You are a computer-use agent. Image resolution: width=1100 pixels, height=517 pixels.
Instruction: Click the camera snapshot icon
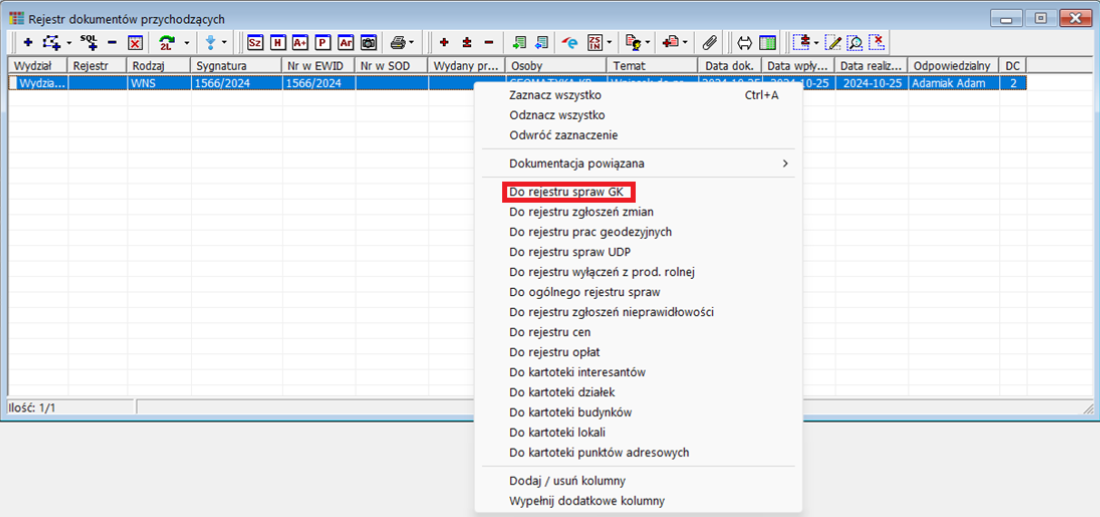(368, 43)
